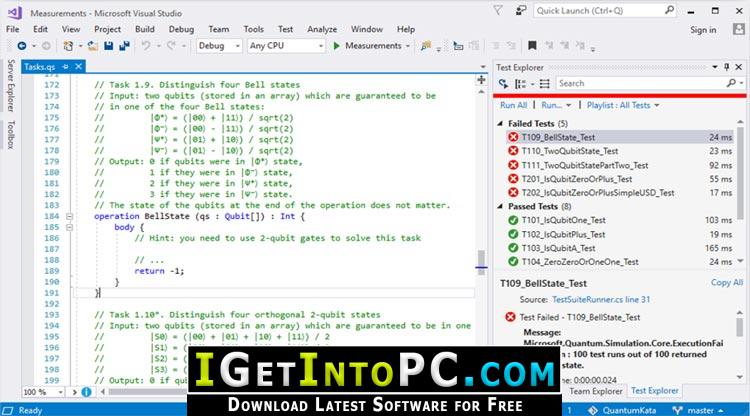Pin the Test Explorer panel
The width and height of the screenshot is (750, 416).
tap(727, 67)
